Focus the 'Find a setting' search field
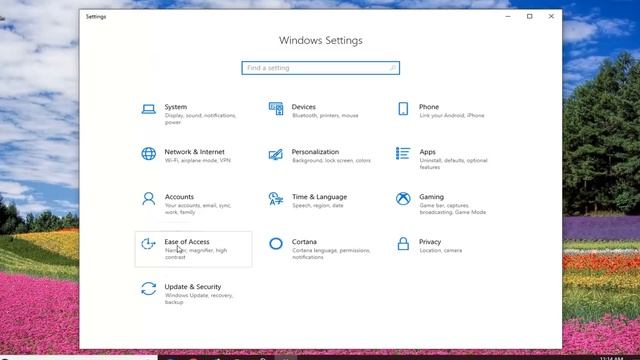The height and width of the screenshot is (360, 640). point(320,68)
